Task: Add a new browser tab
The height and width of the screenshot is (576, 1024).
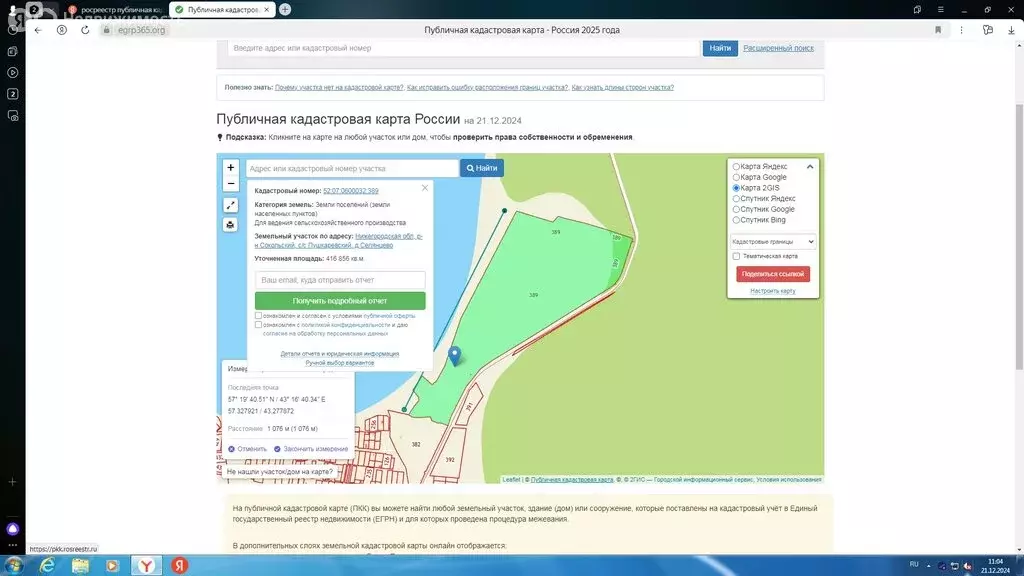Action: [285, 10]
